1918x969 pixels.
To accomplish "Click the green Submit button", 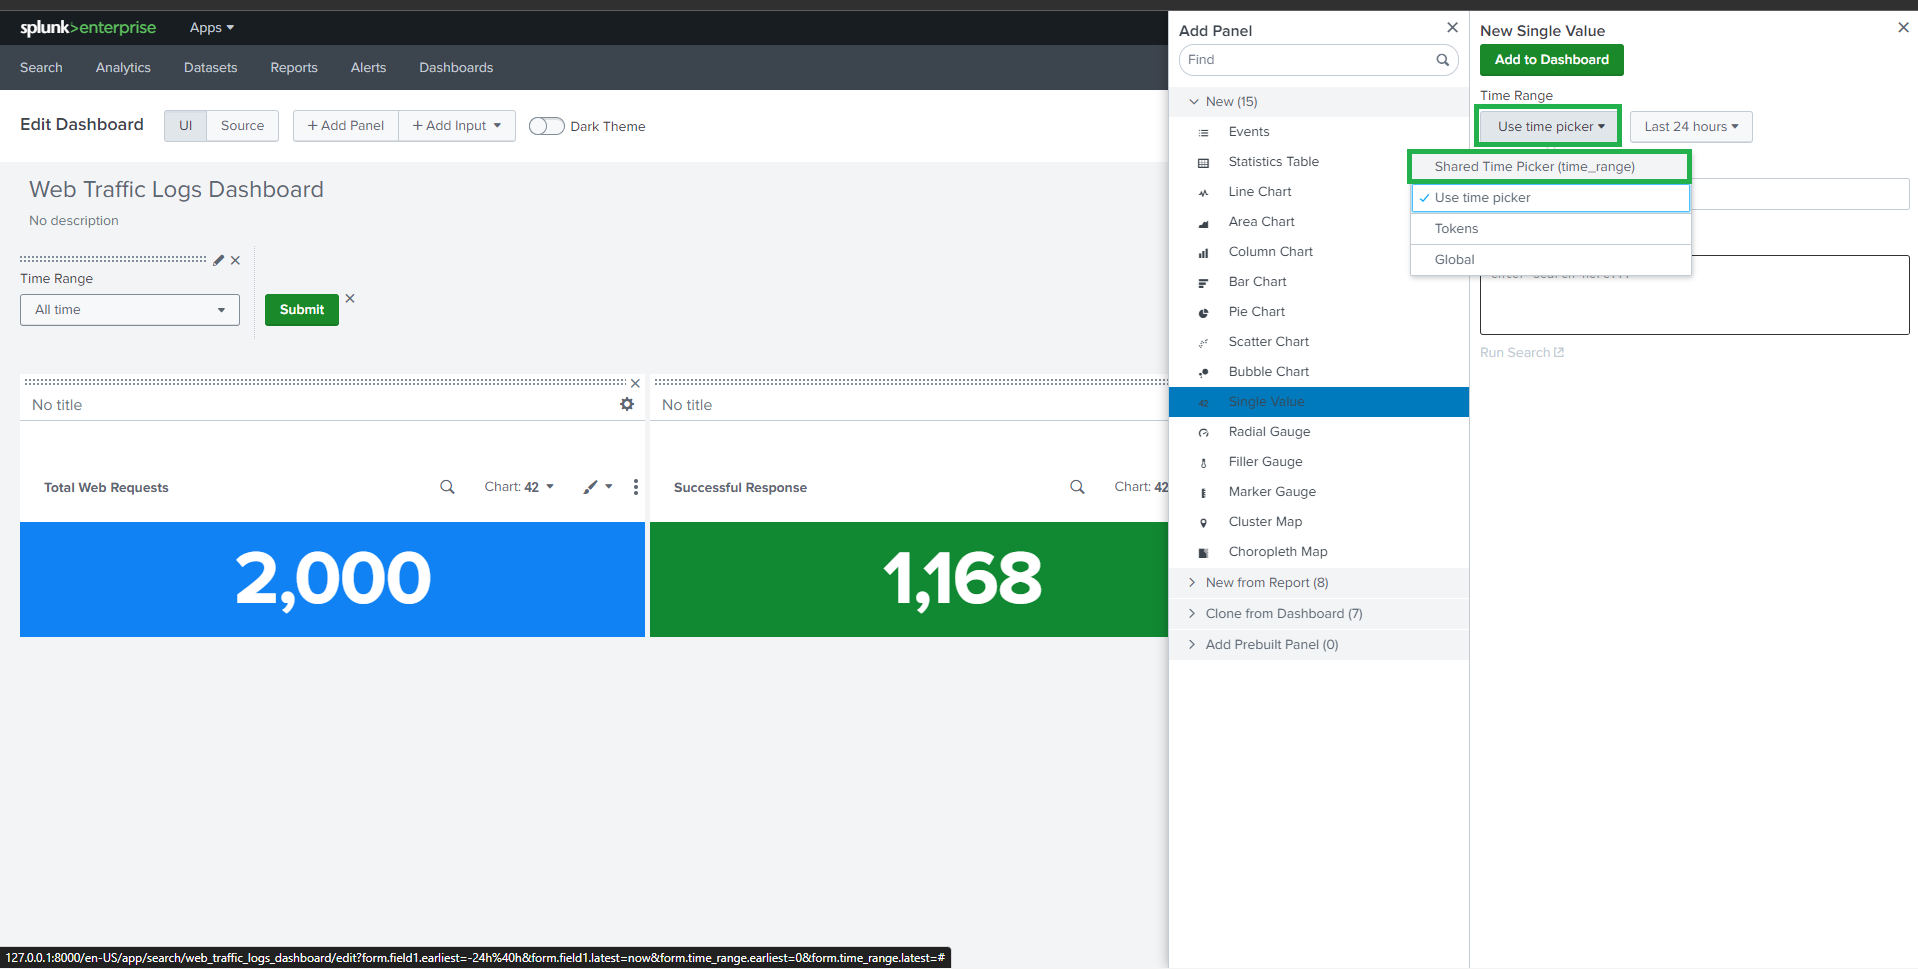I will pyautogui.click(x=302, y=310).
